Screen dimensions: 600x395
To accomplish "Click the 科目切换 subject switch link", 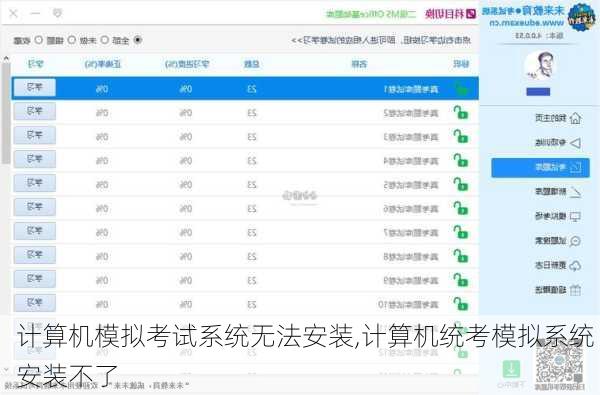I will pos(445,14).
